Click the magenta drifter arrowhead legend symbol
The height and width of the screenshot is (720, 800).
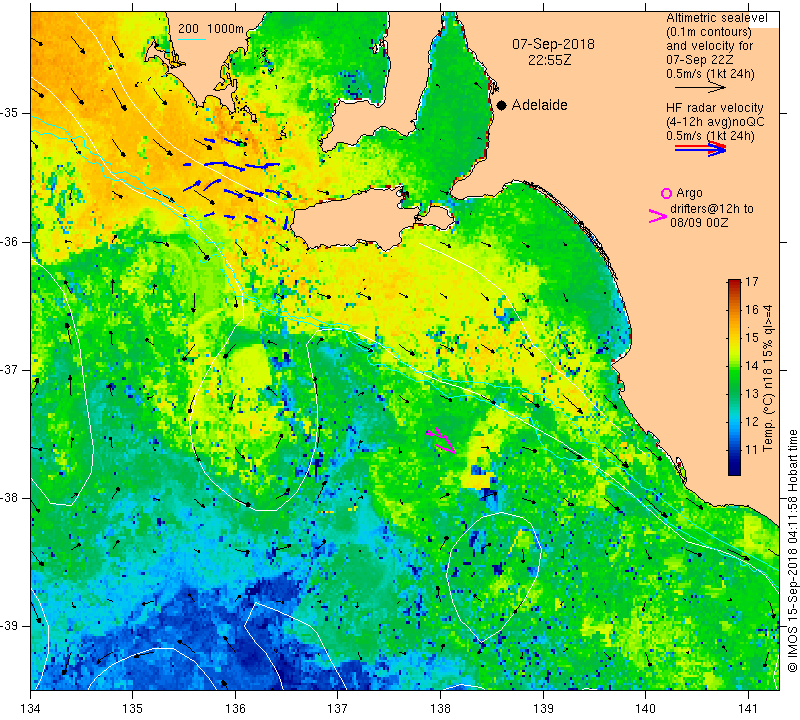[658, 216]
